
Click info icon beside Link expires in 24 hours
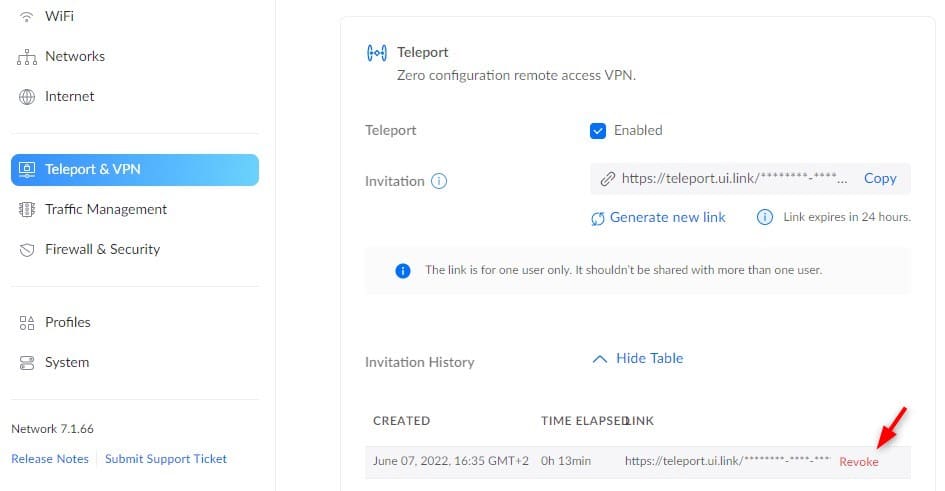click(x=764, y=217)
